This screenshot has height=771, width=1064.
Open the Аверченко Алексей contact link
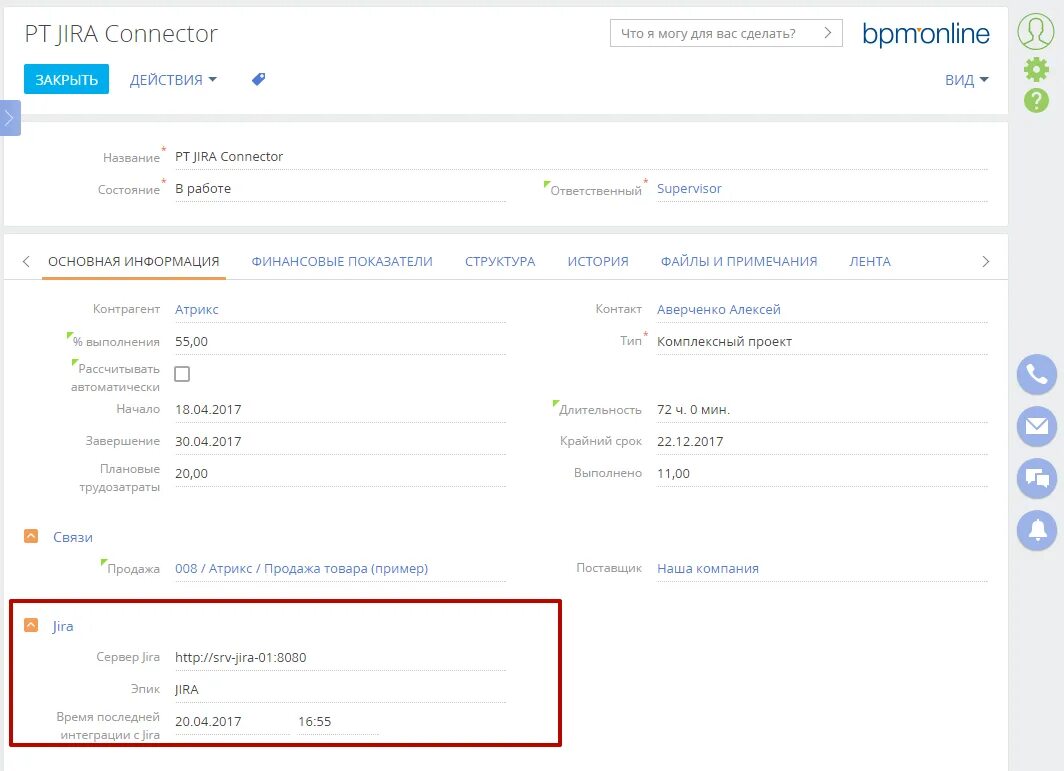coord(719,309)
